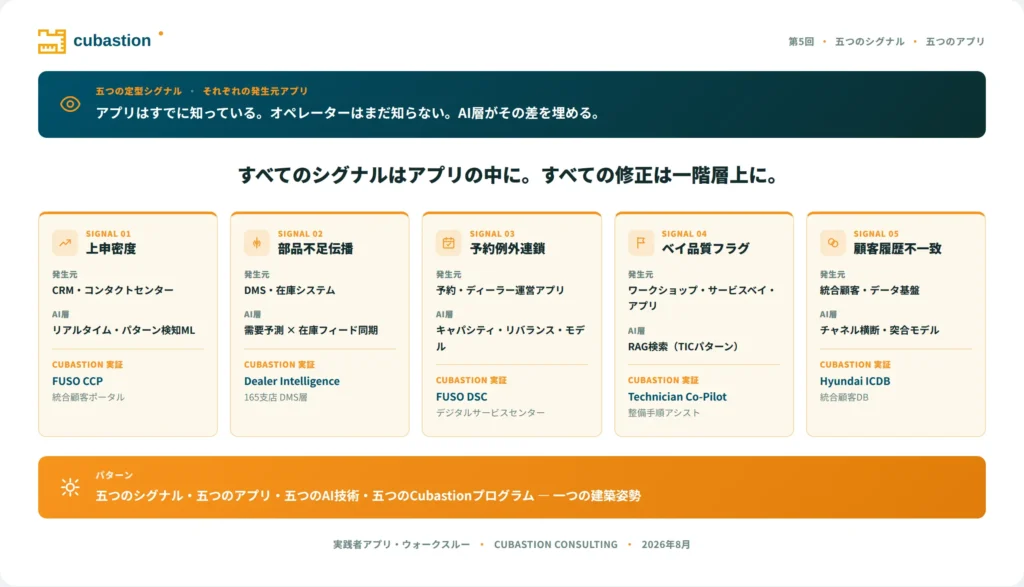1024x587 pixels.
Task: Click the 五つのシグナル header label
Action: [869, 41]
